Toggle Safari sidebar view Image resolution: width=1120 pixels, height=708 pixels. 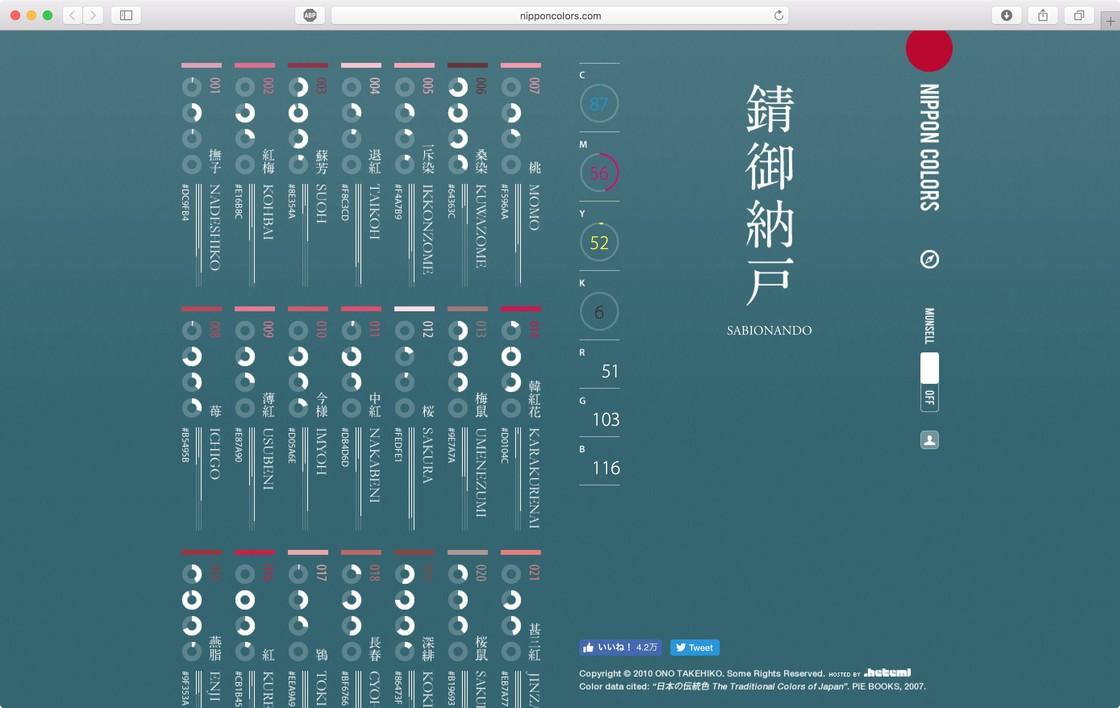[x=126, y=15]
